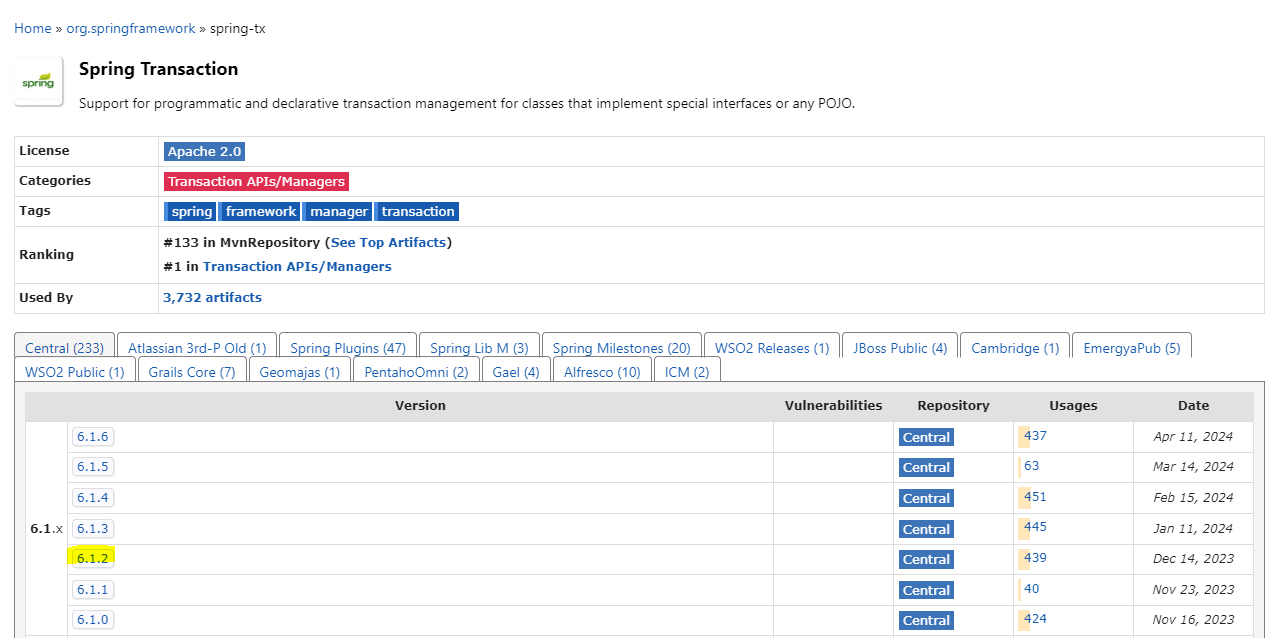Go to Home breadcrumb link
This screenshot has height=638, width=1272.
[x=33, y=28]
